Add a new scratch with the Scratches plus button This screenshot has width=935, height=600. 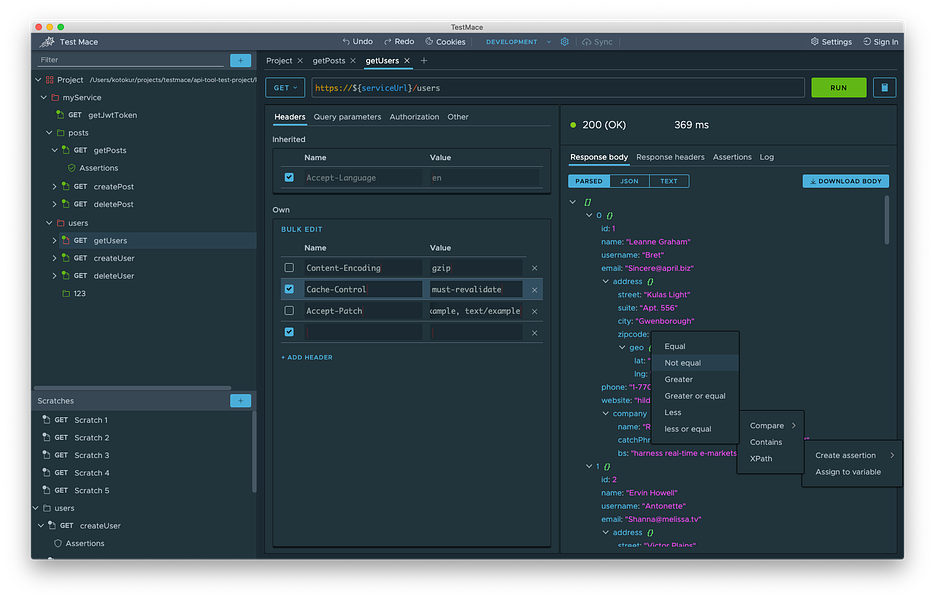point(240,401)
